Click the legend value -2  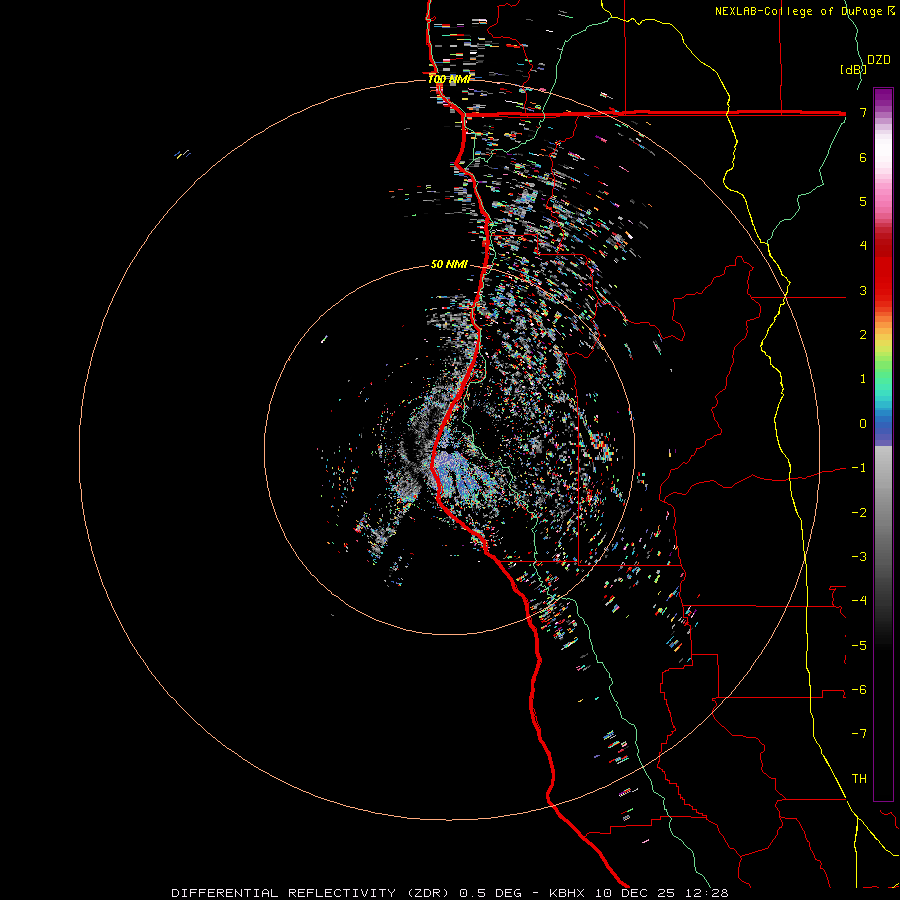click(x=859, y=513)
